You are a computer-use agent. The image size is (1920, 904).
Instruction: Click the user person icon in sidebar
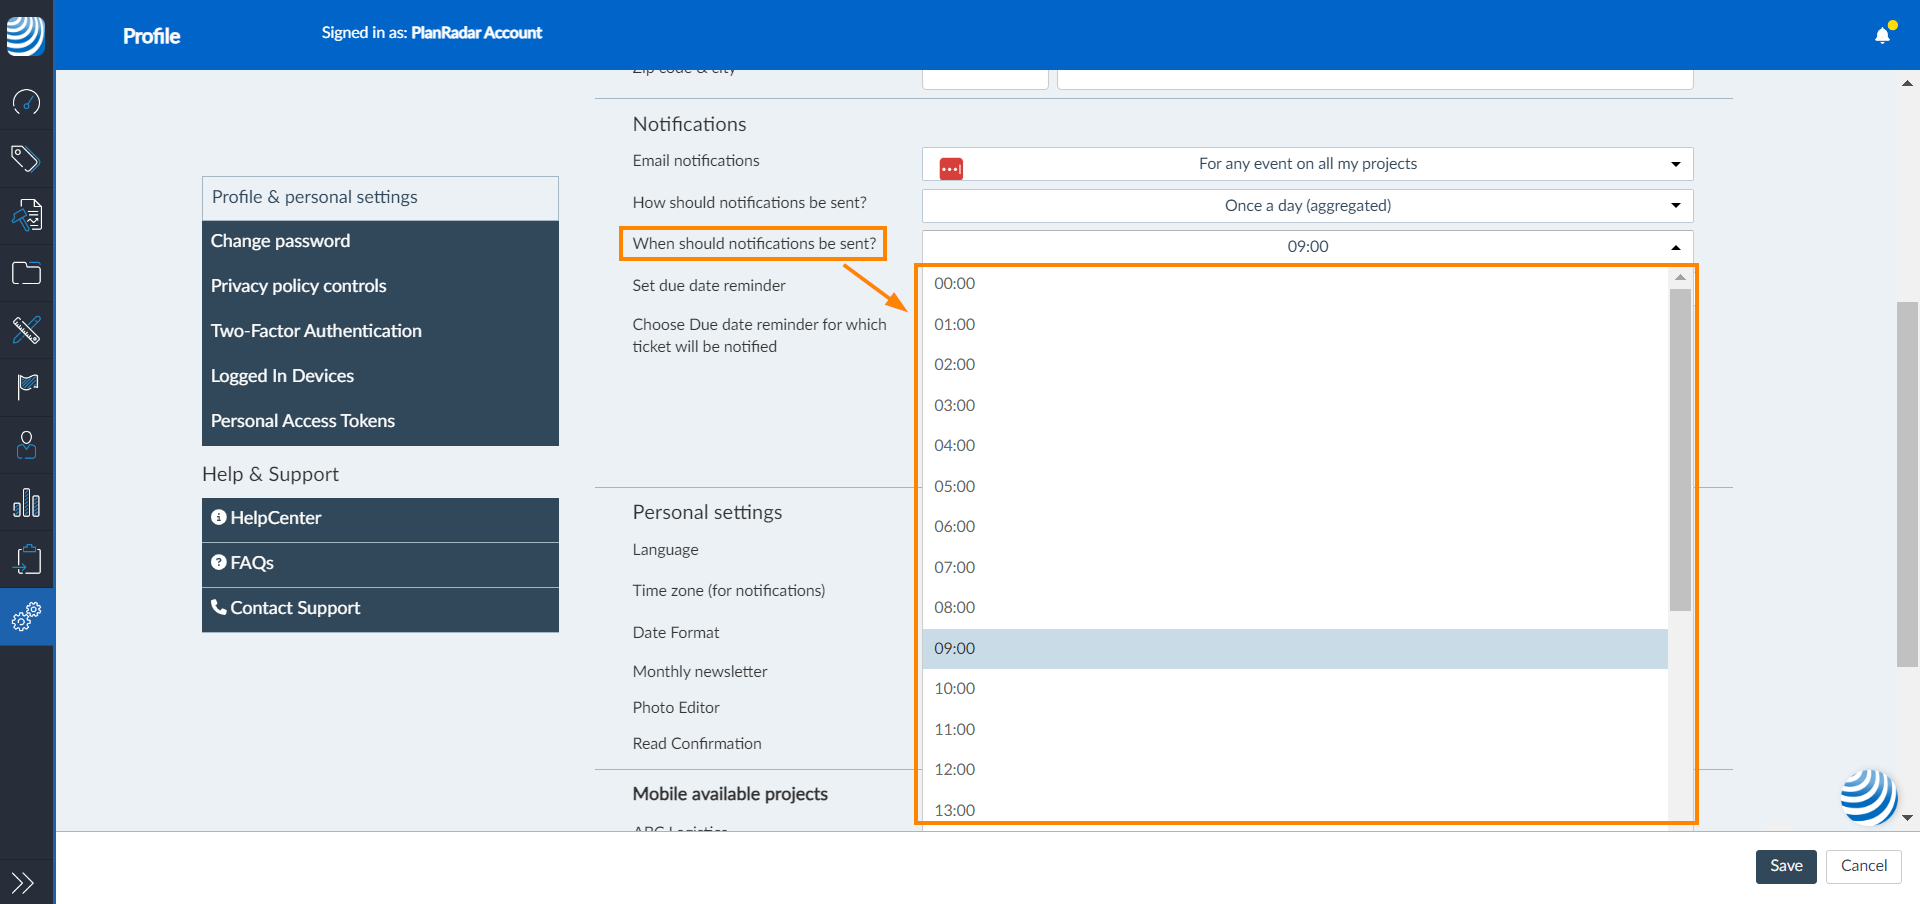click(26, 444)
